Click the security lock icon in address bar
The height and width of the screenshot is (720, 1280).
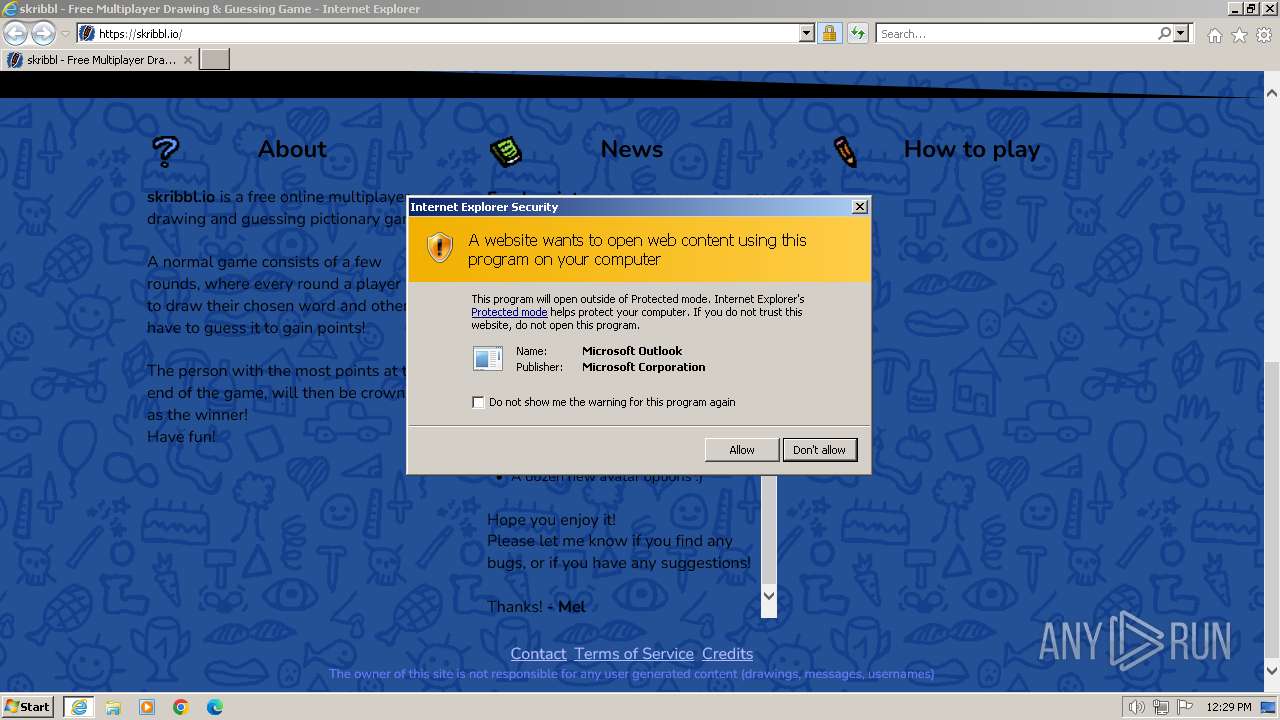click(x=829, y=33)
